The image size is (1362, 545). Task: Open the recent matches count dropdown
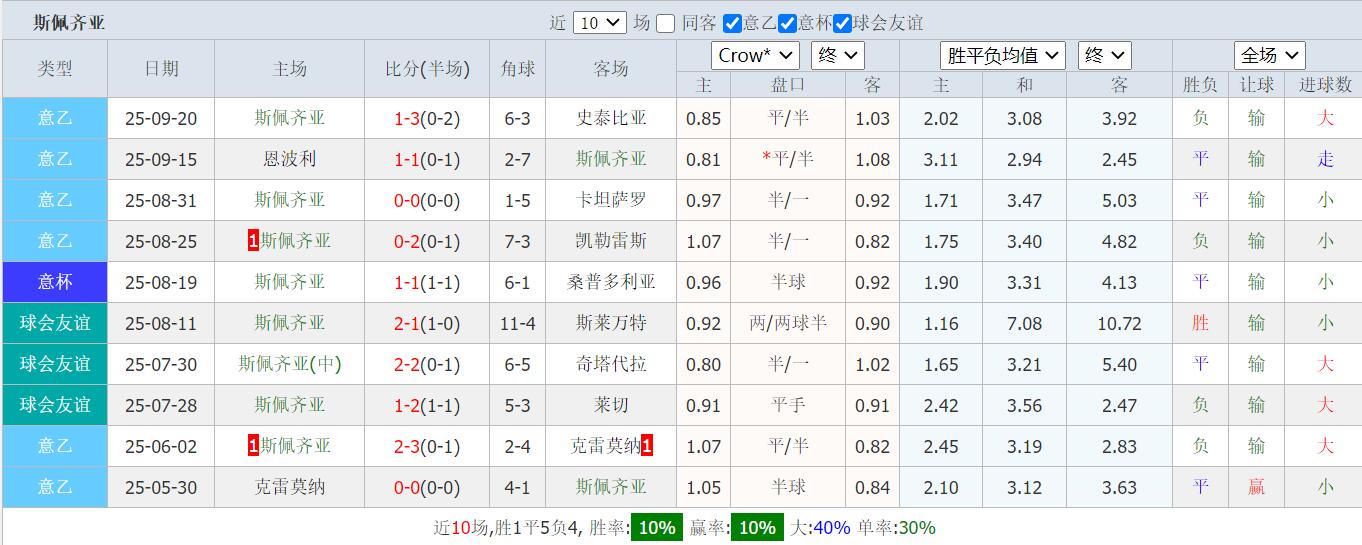point(600,23)
